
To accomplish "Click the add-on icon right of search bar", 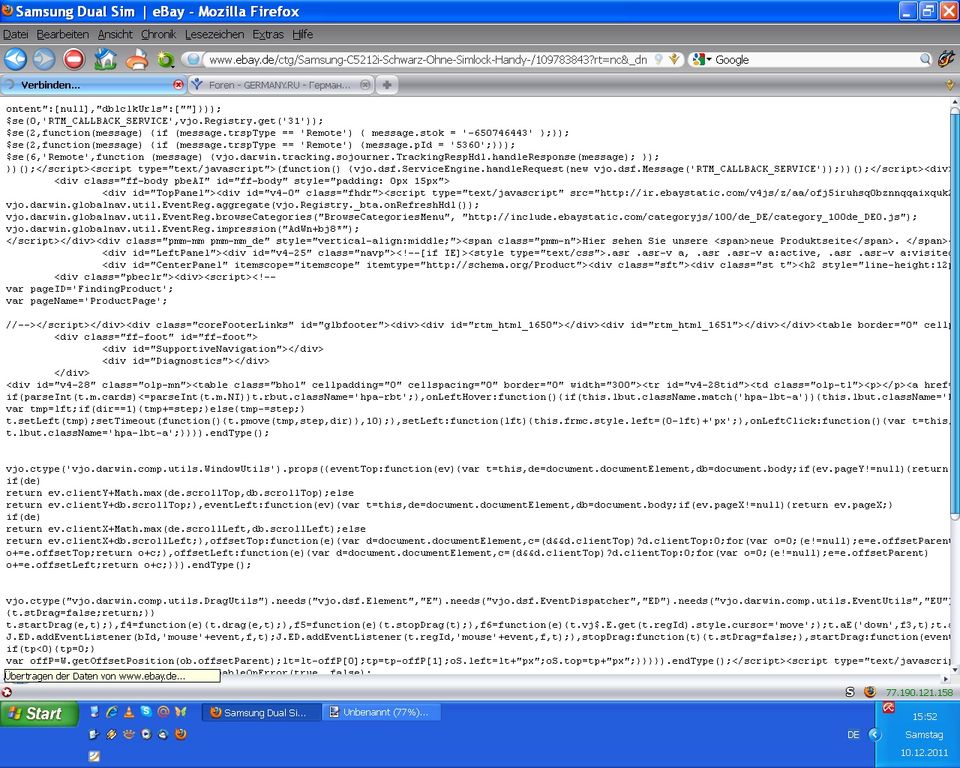I will [947, 59].
